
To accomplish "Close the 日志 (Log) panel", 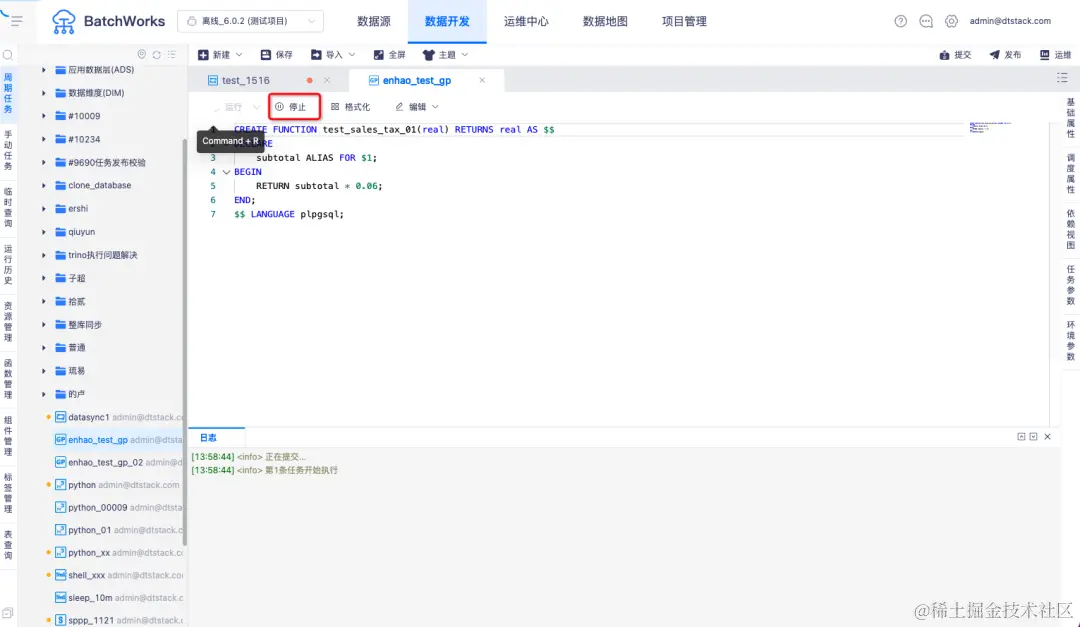I will point(1047,437).
